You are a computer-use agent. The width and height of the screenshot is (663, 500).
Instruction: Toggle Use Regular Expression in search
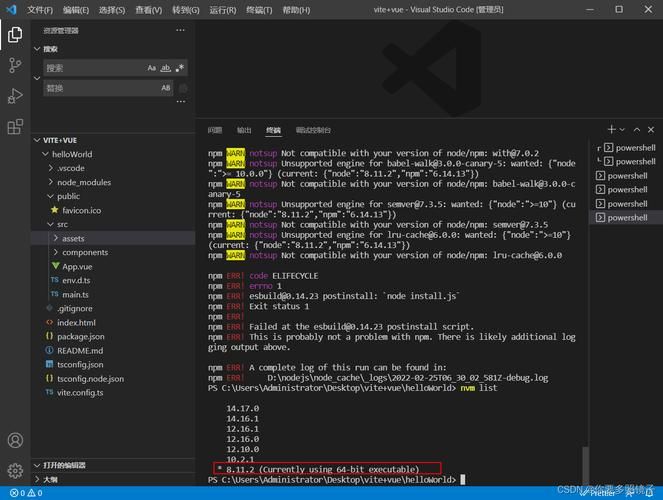click(x=180, y=68)
